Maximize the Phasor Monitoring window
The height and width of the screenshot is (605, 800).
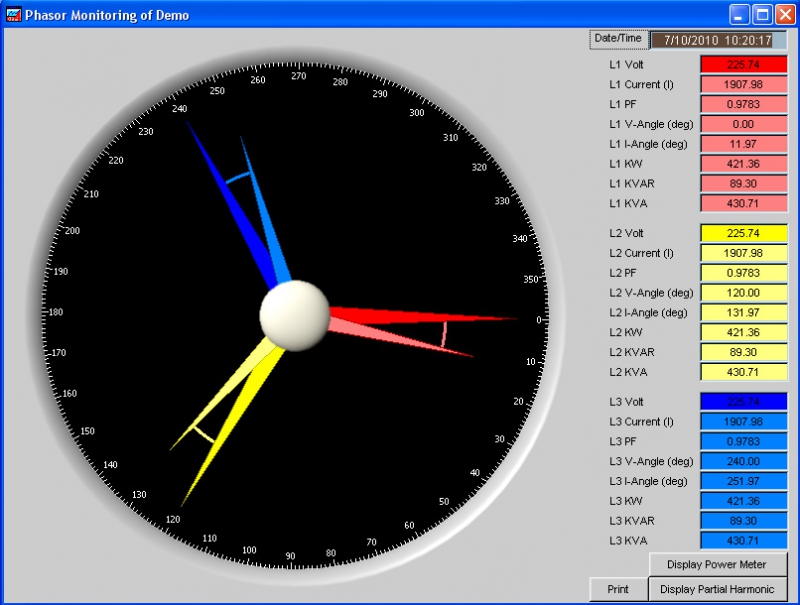tap(762, 15)
